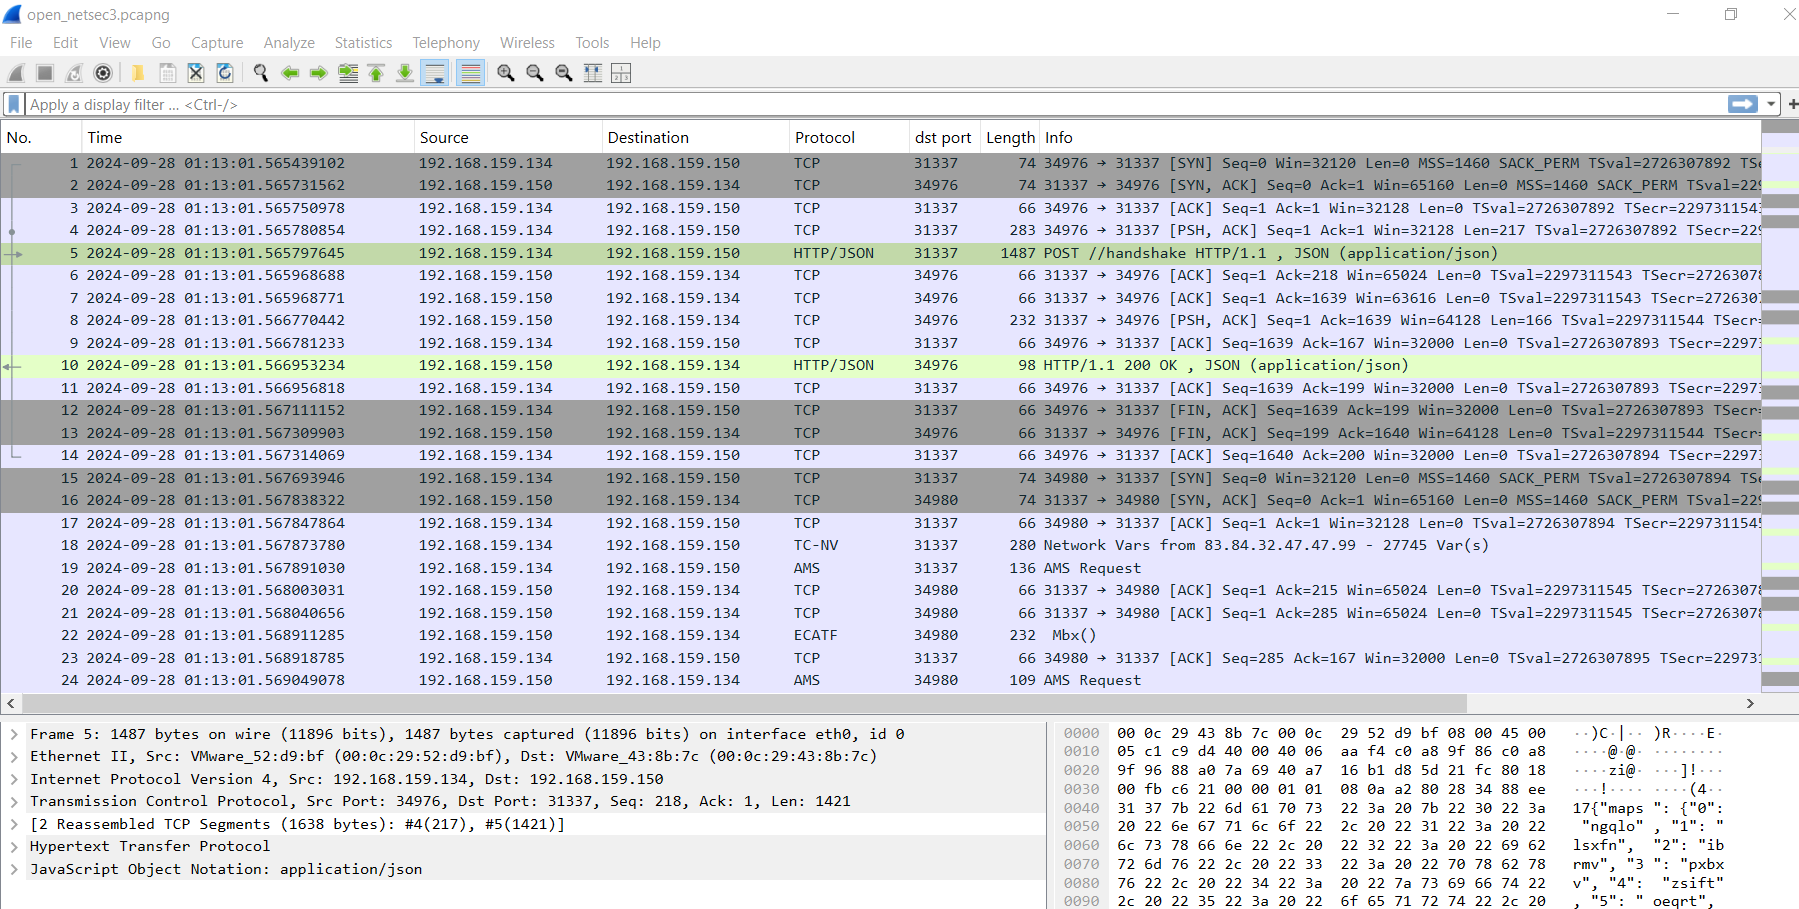Open the Tools menu
Viewport: 1799px width, 909px height.
(x=592, y=43)
